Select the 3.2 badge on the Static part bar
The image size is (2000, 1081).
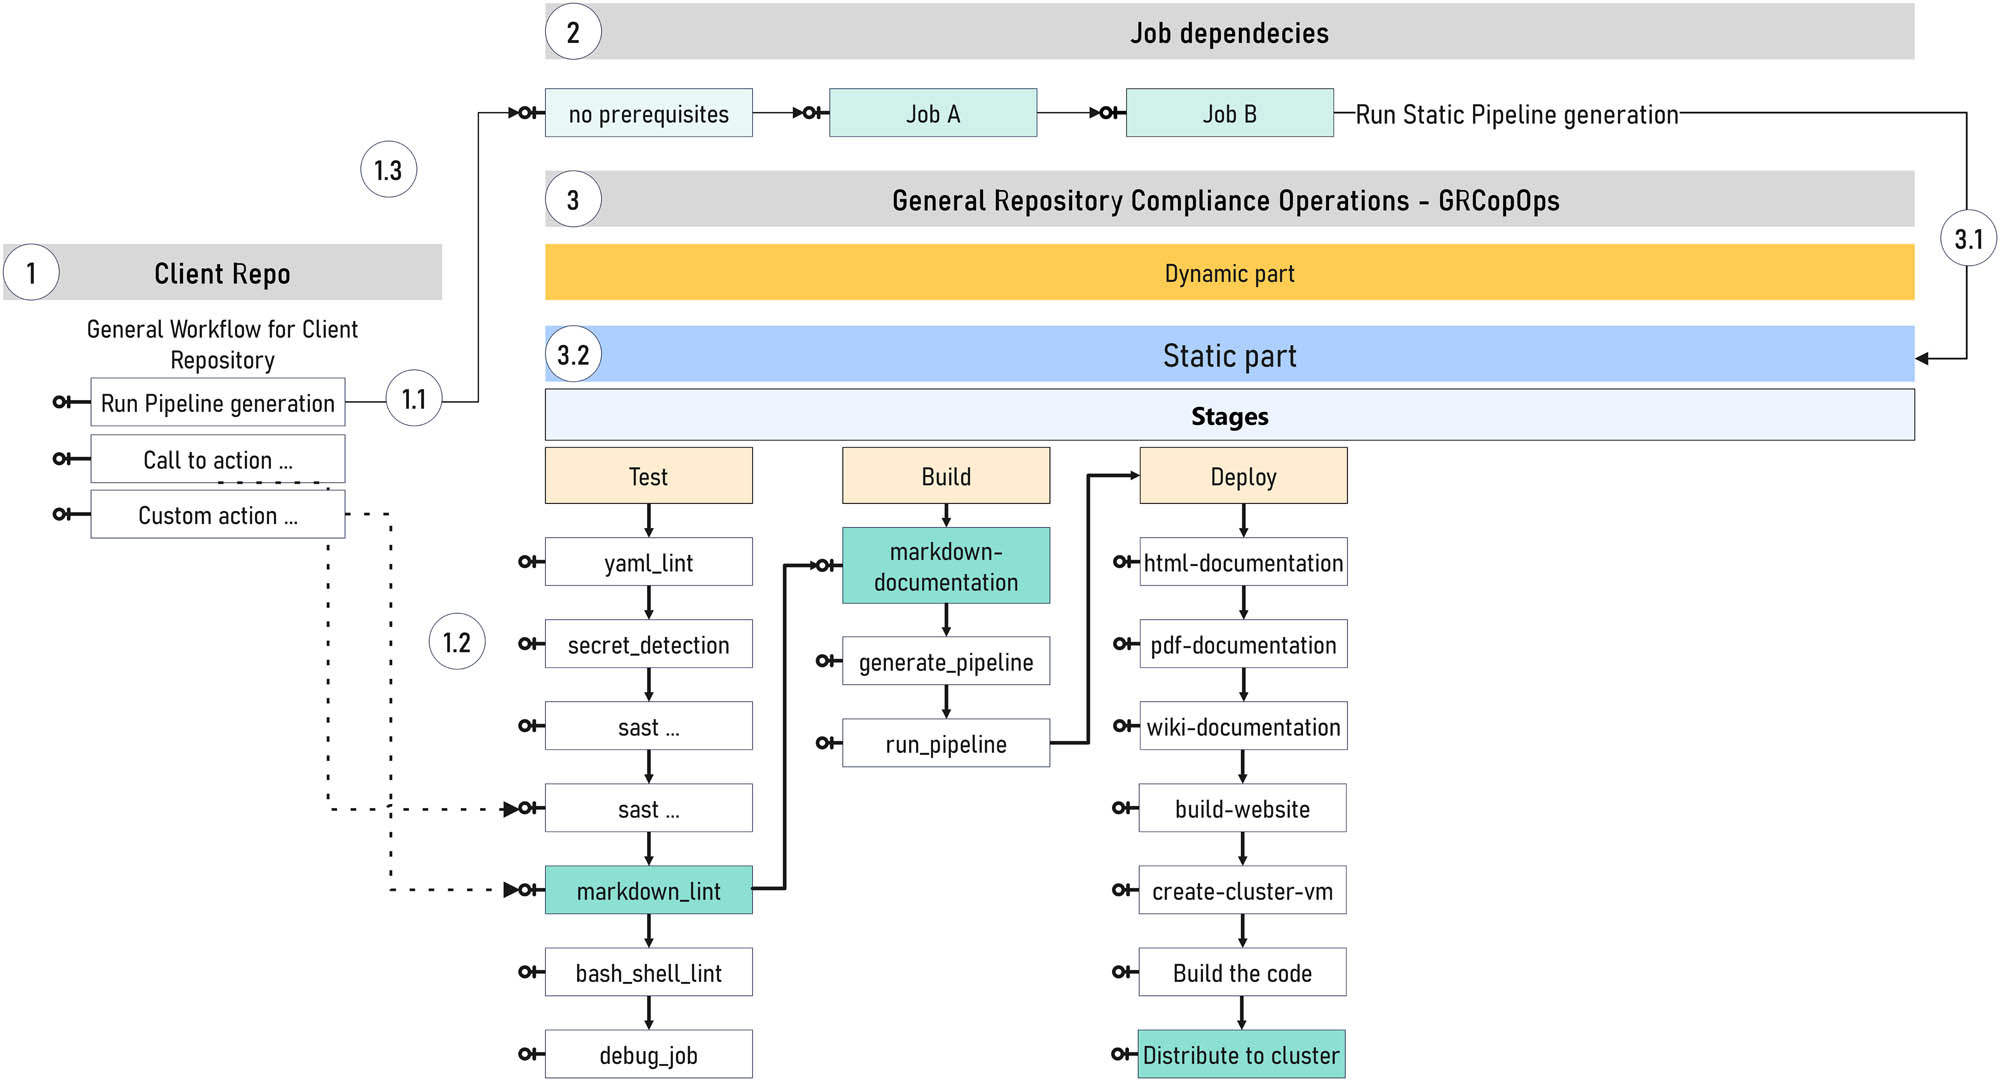(x=575, y=354)
